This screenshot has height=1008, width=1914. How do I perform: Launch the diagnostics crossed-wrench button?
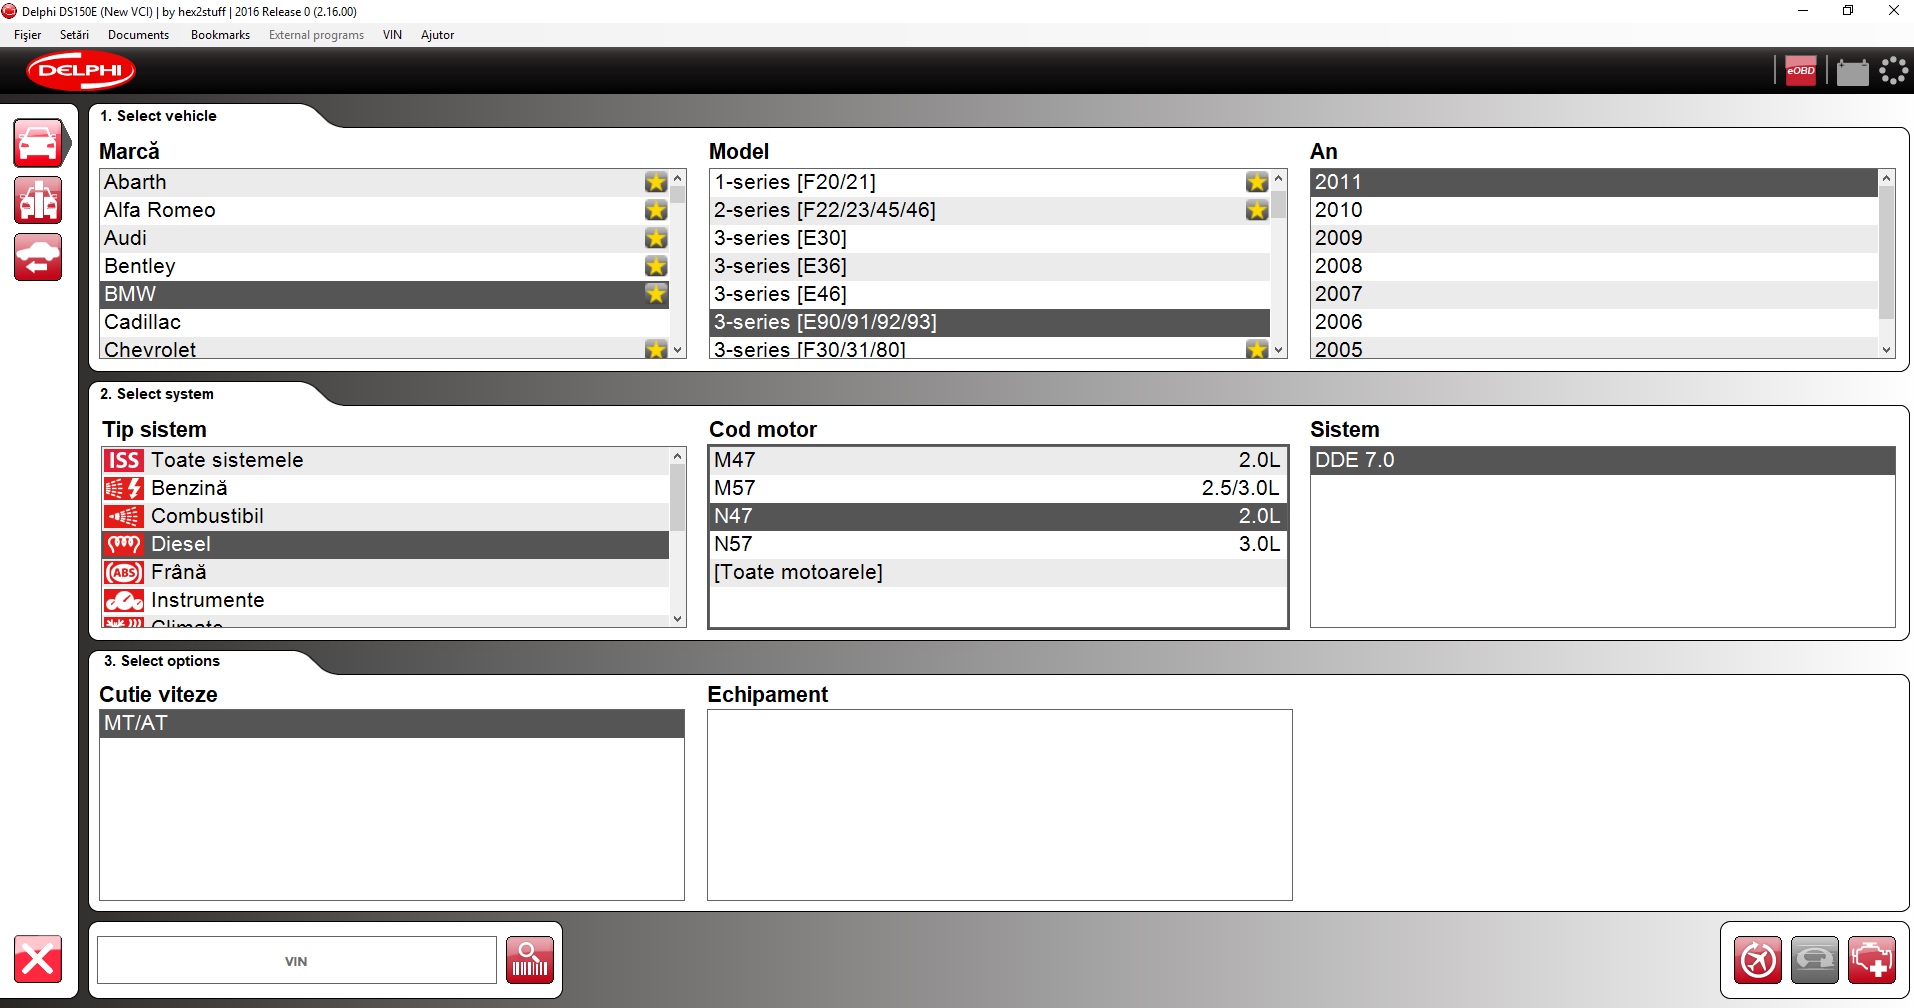[1758, 960]
